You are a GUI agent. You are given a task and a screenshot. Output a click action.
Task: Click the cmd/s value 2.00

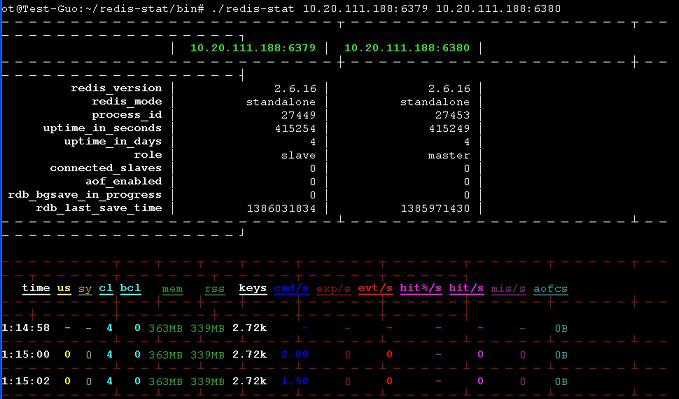point(295,355)
